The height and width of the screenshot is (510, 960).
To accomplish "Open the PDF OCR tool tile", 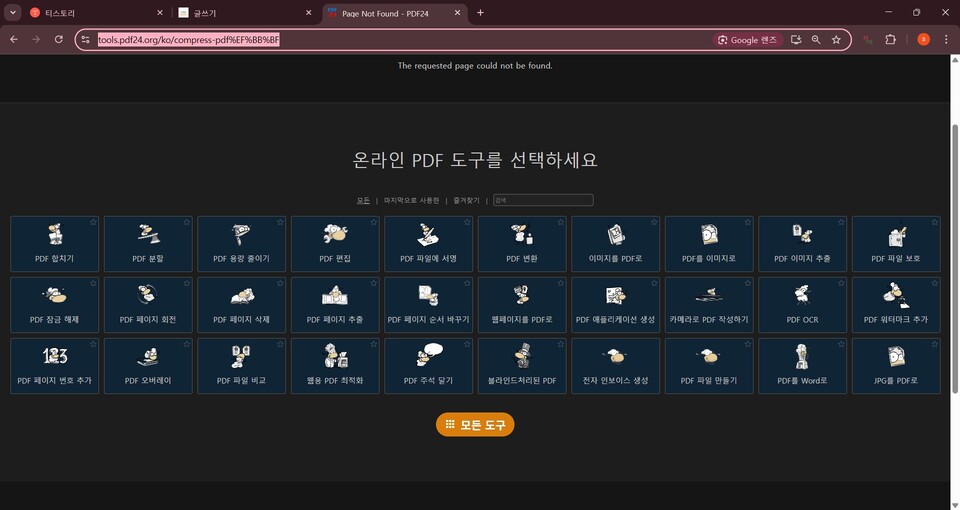I will tap(803, 305).
